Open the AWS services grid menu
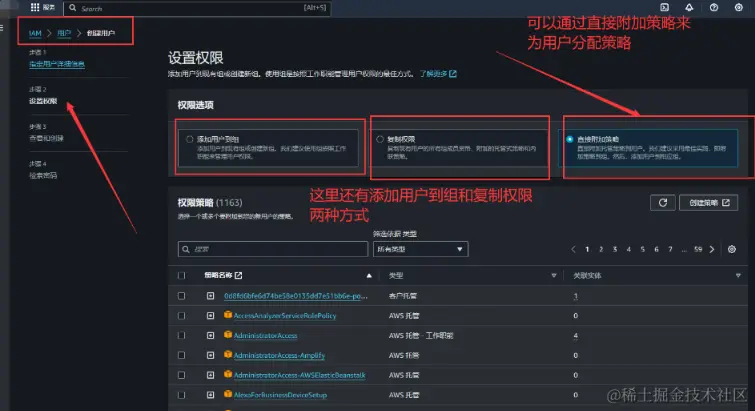Image resolution: width=755 pixels, height=411 pixels. (35, 7)
